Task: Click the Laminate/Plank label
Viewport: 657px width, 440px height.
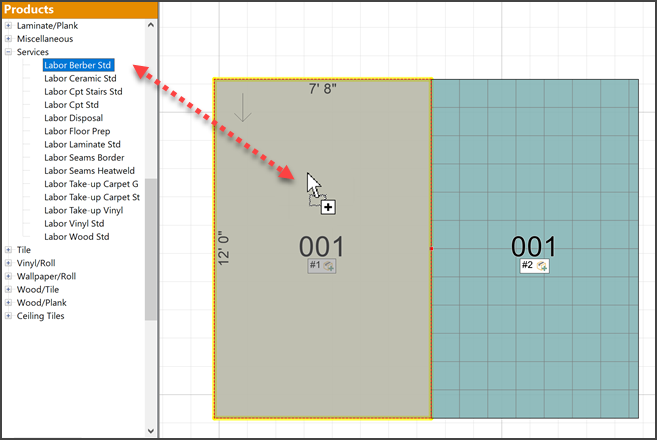Action: (x=47, y=26)
